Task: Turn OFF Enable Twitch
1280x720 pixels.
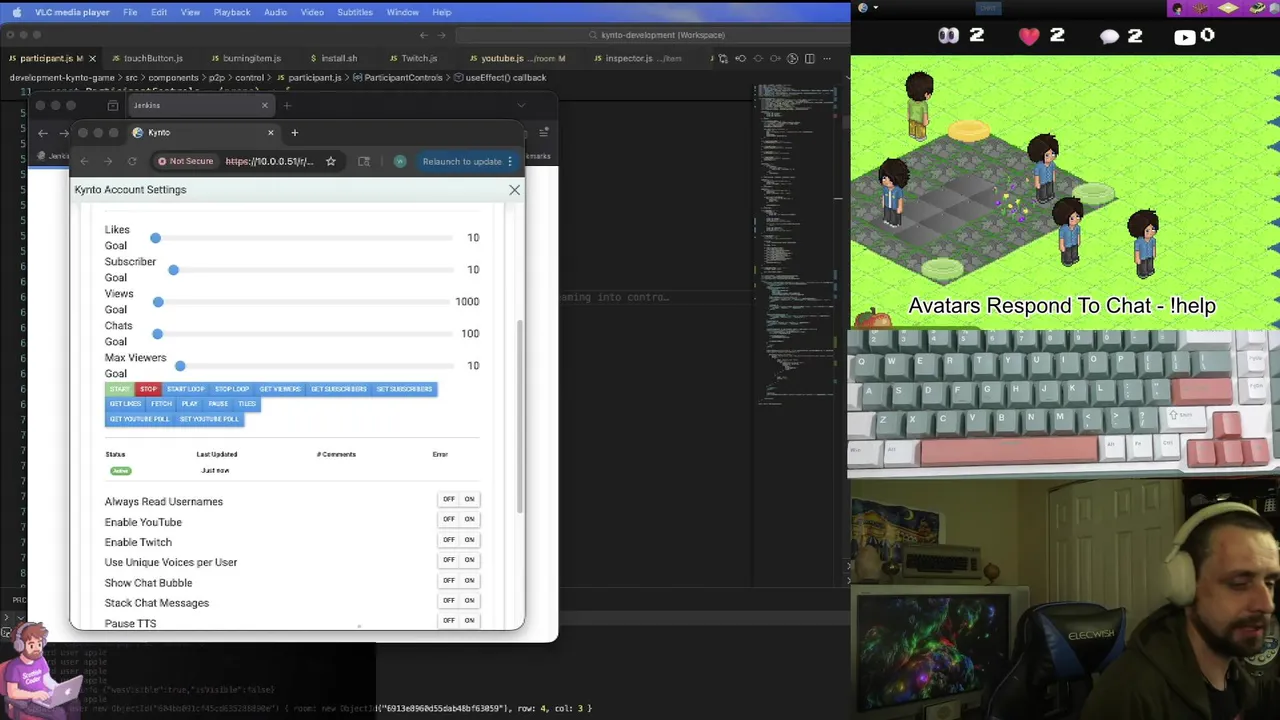Action: pyautogui.click(x=449, y=540)
